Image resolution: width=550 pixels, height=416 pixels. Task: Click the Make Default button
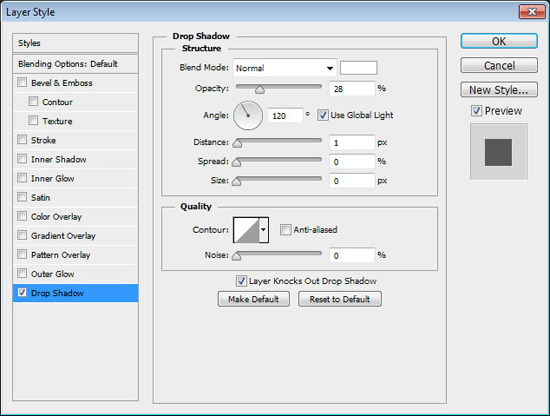pyautogui.click(x=254, y=299)
